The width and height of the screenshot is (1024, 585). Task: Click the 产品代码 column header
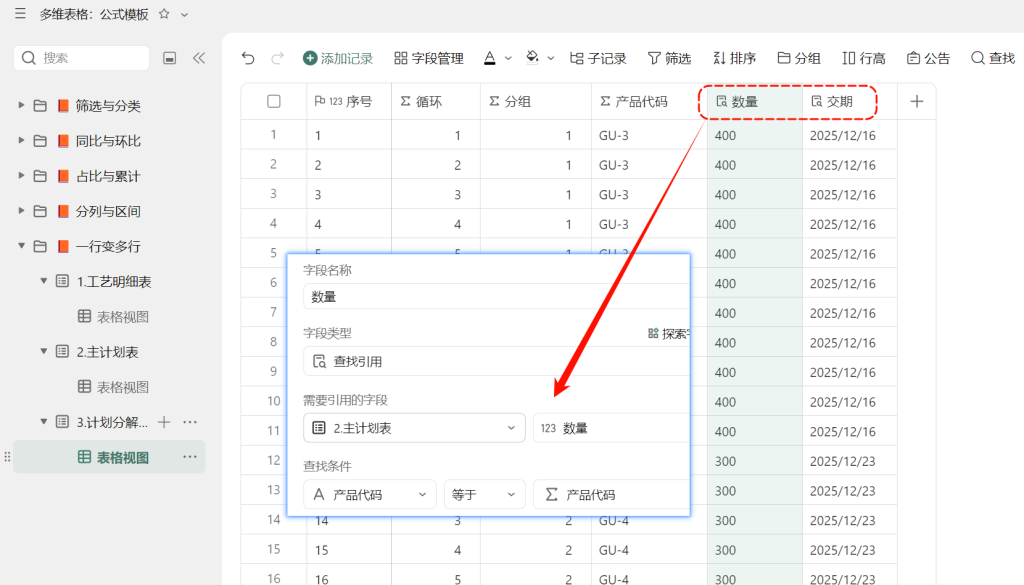tap(647, 101)
